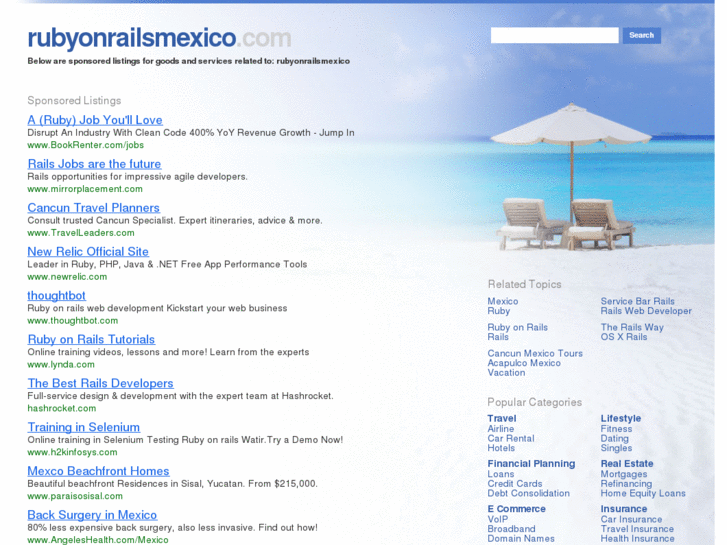The width and height of the screenshot is (727, 545).
Task: Choose Mortgages under Real Estate
Action: tap(624, 474)
